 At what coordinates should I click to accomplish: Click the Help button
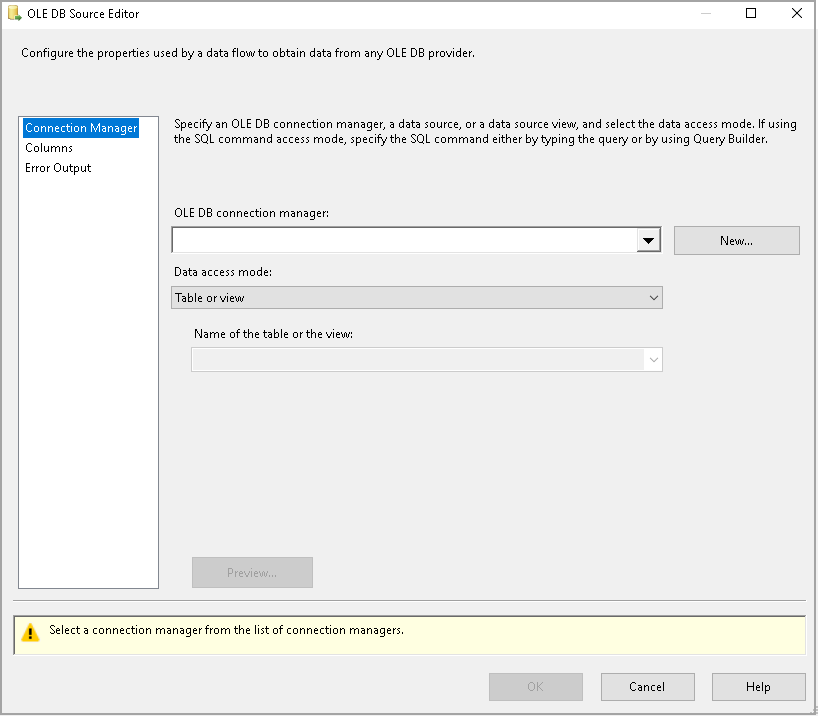coord(758,687)
